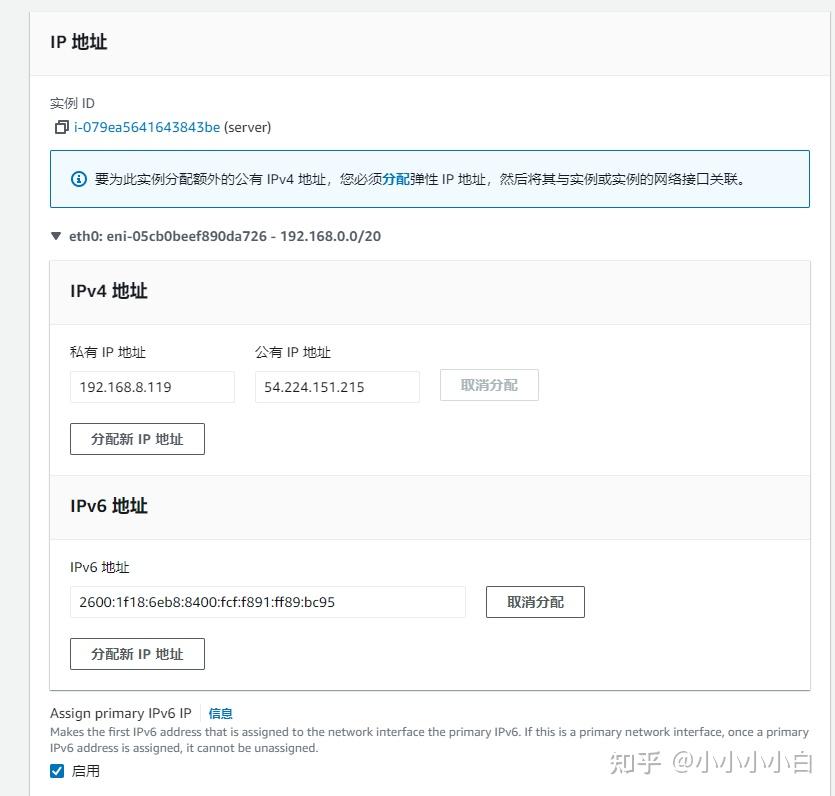Click the IPv6 地址 section header
Screen dimensions: 835x796
coord(108,506)
